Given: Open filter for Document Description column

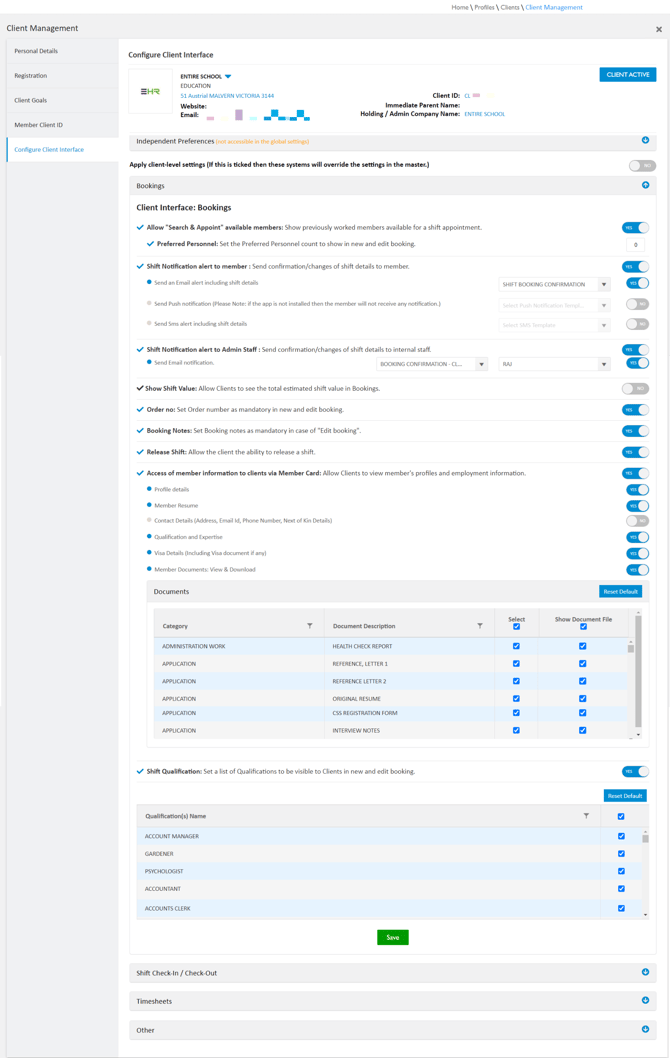Looking at the screenshot, I should click(480, 626).
